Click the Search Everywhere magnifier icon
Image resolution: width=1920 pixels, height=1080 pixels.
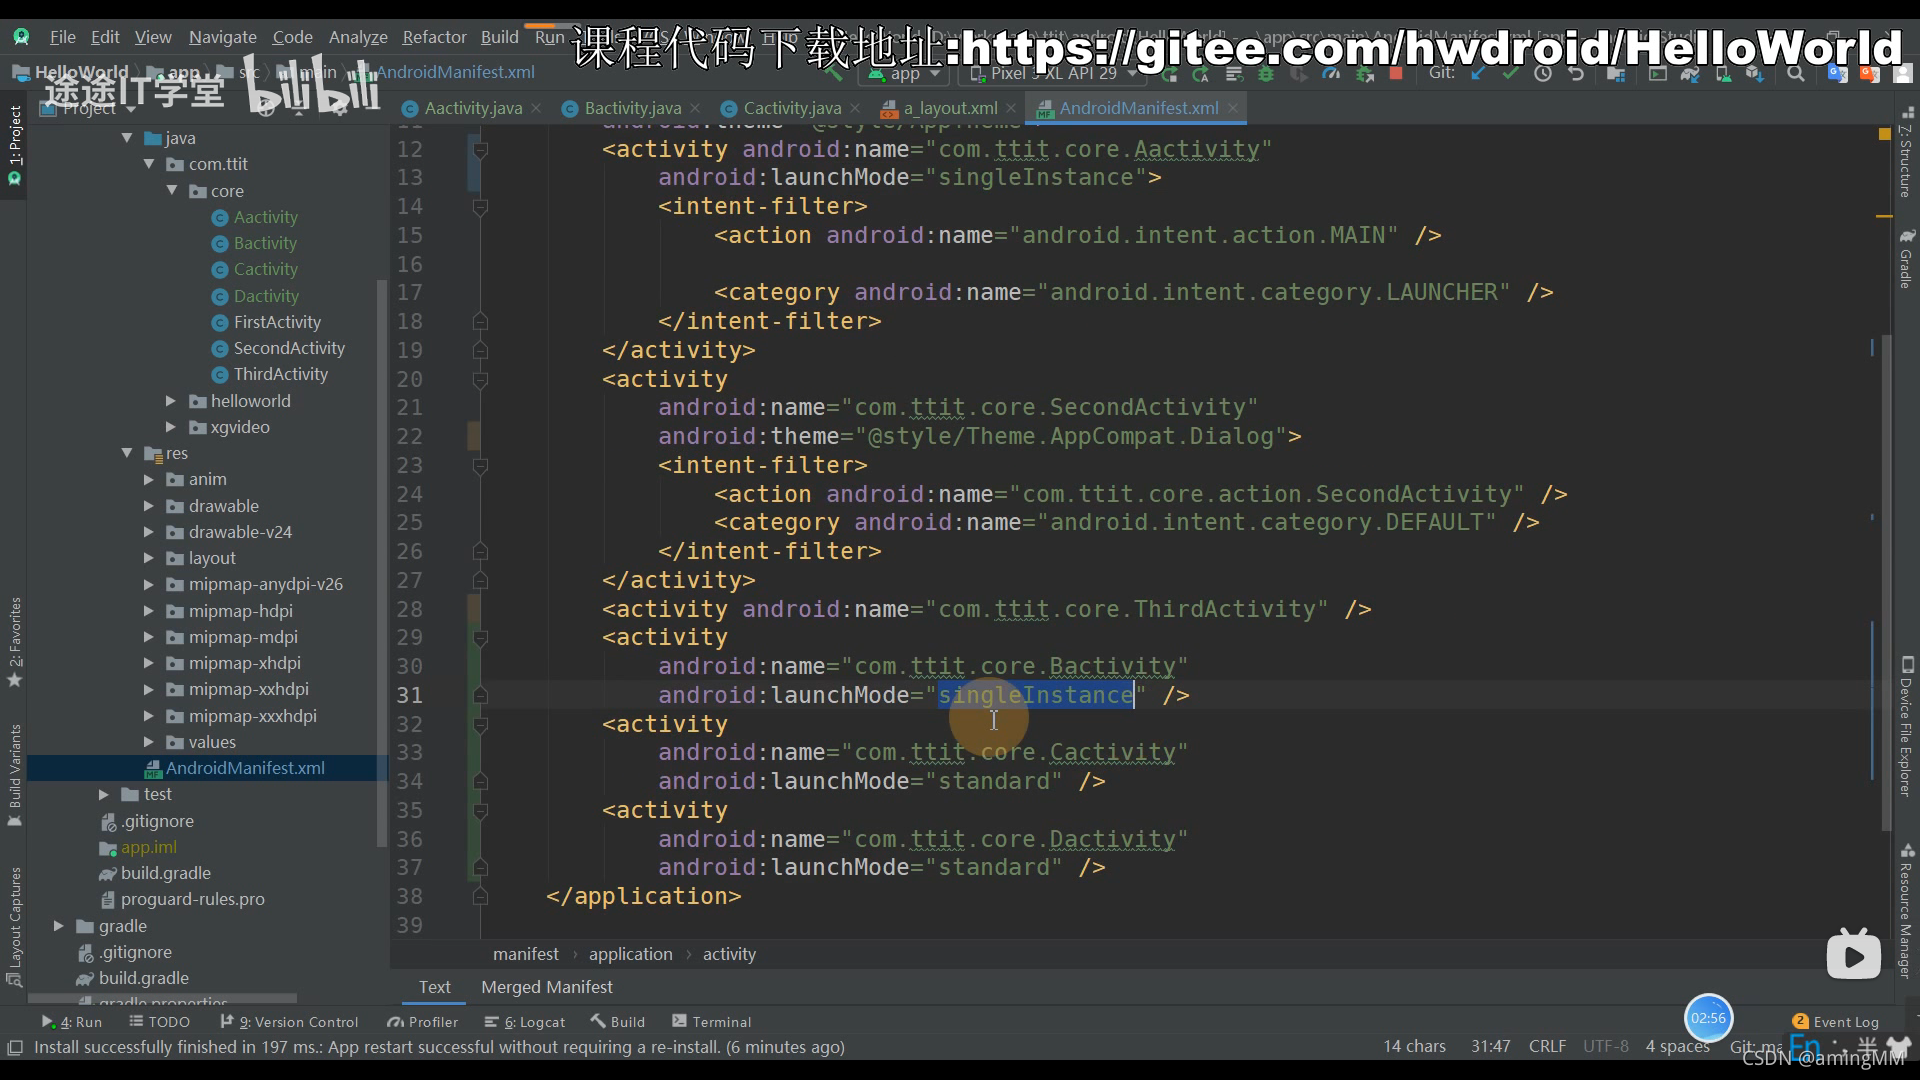[x=1796, y=73]
